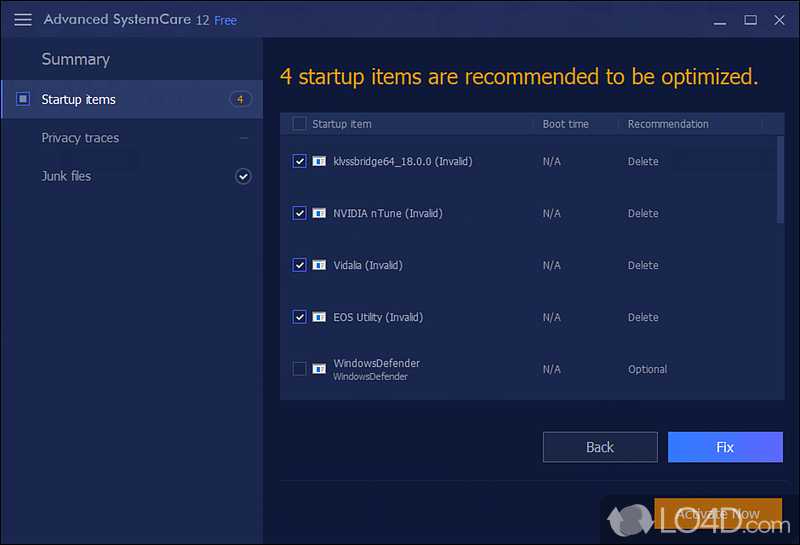The width and height of the screenshot is (800, 545).
Task: Uncheck EOS Utility (Invalid) checkbox
Action: [299, 317]
